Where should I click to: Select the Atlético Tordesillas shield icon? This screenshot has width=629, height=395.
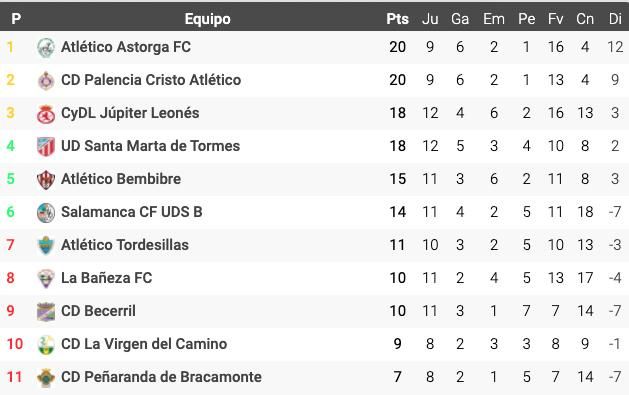[46, 245]
